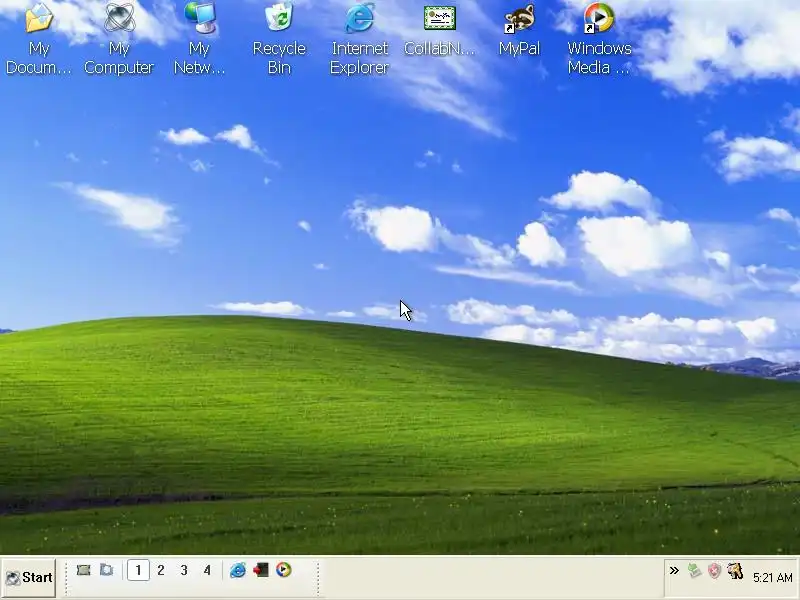Select the CollabN... desktop icon

coord(439,30)
